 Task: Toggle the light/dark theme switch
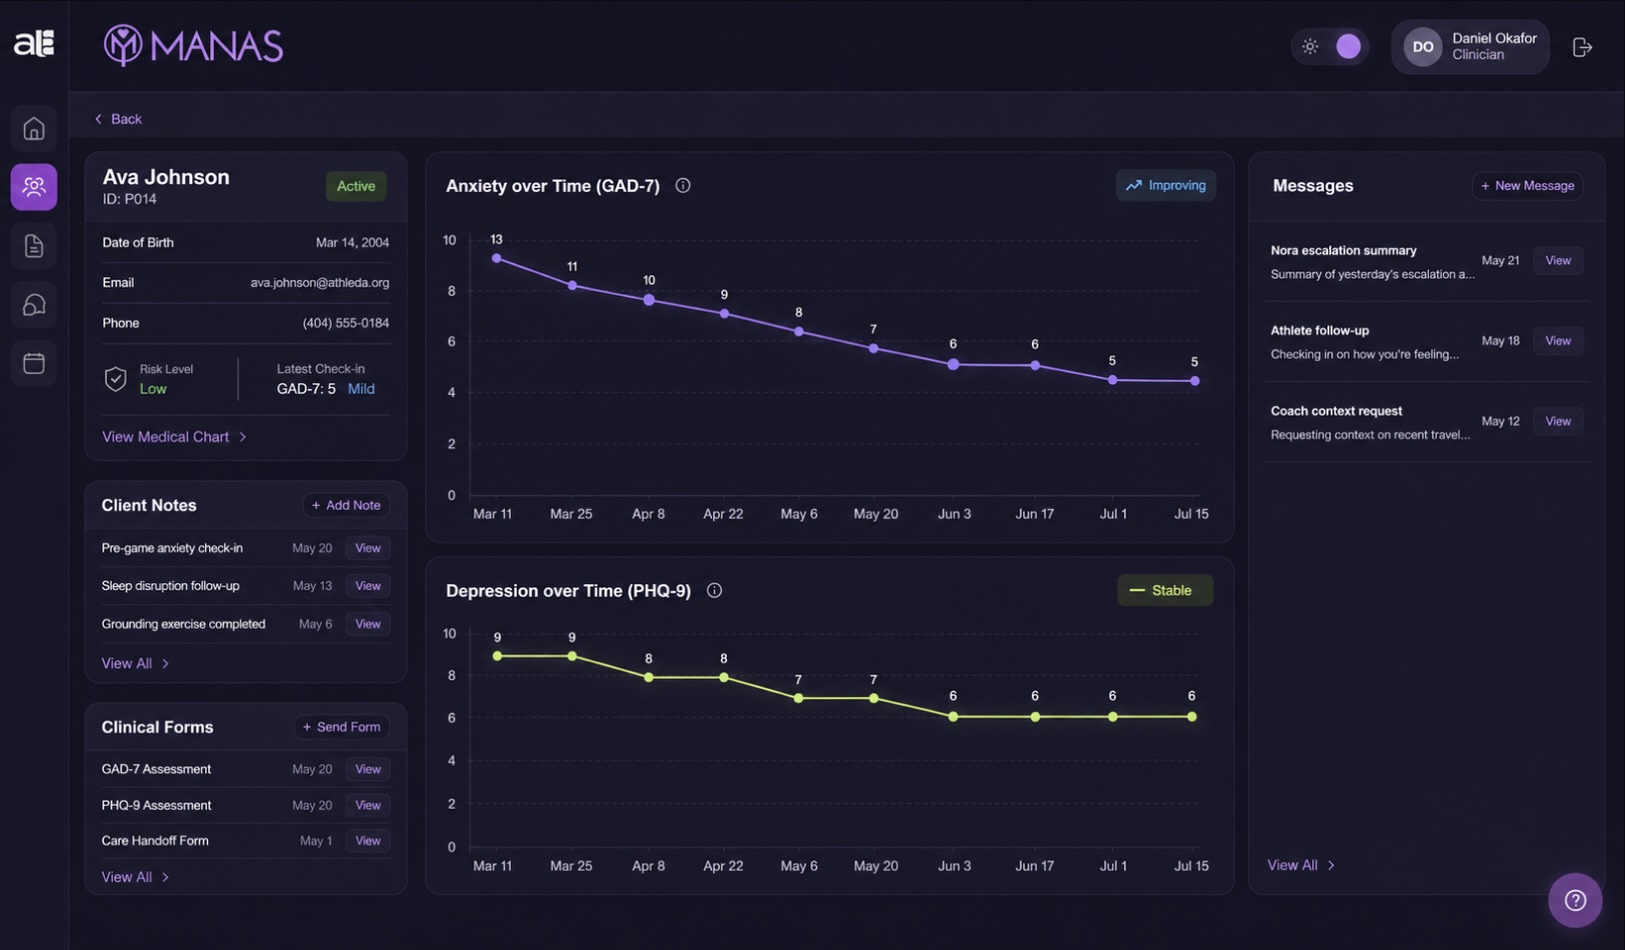(x=1330, y=46)
